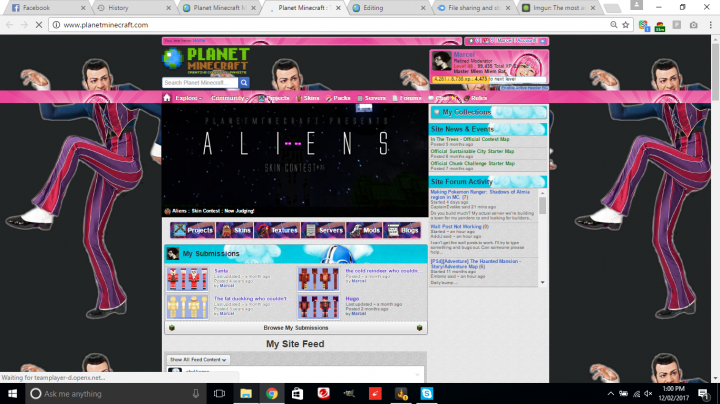The height and width of the screenshot is (404, 720).
Task: Open the Textures tile button
Action: (x=277, y=230)
